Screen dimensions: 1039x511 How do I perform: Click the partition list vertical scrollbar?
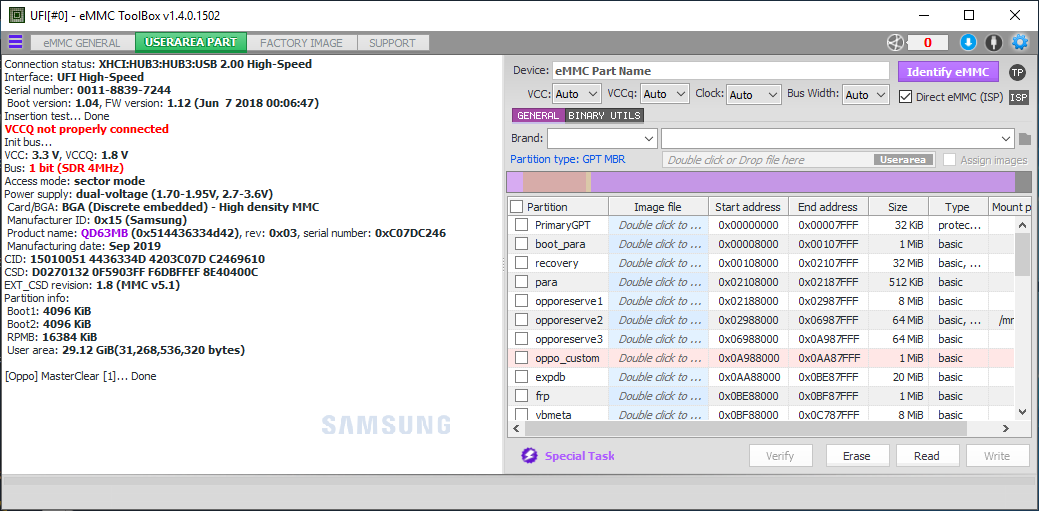(1023, 253)
